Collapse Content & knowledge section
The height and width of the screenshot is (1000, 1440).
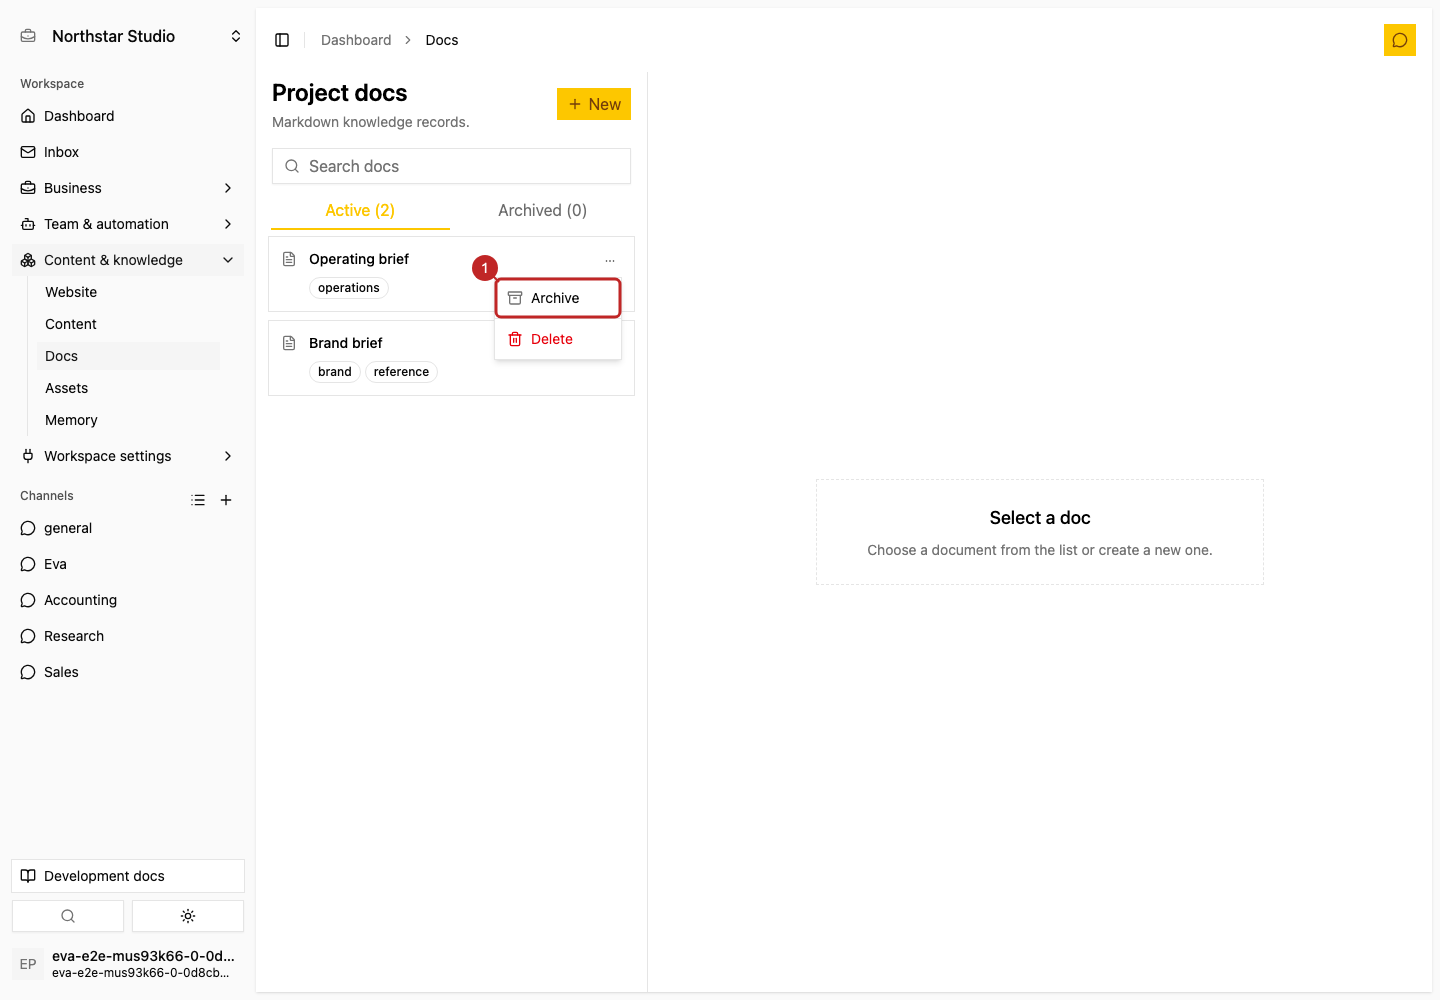point(128,260)
